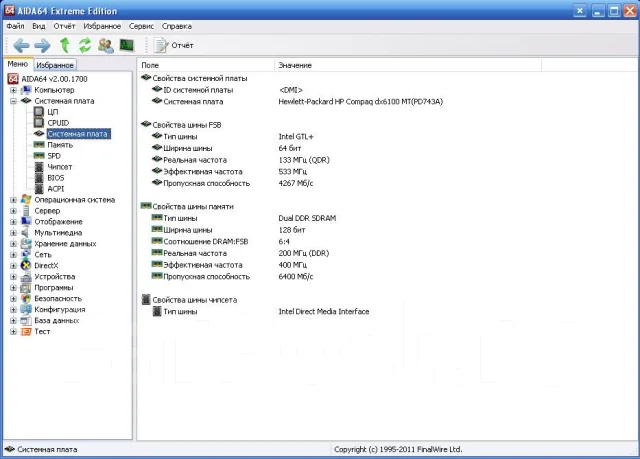
Task: Click the DirectX logo icon
Action: point(26,266)
